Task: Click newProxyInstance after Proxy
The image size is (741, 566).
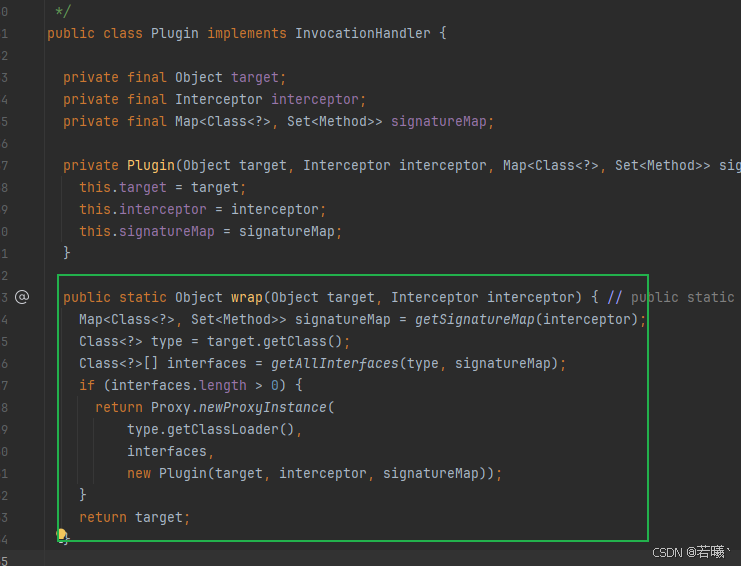Action: [263, 407]
